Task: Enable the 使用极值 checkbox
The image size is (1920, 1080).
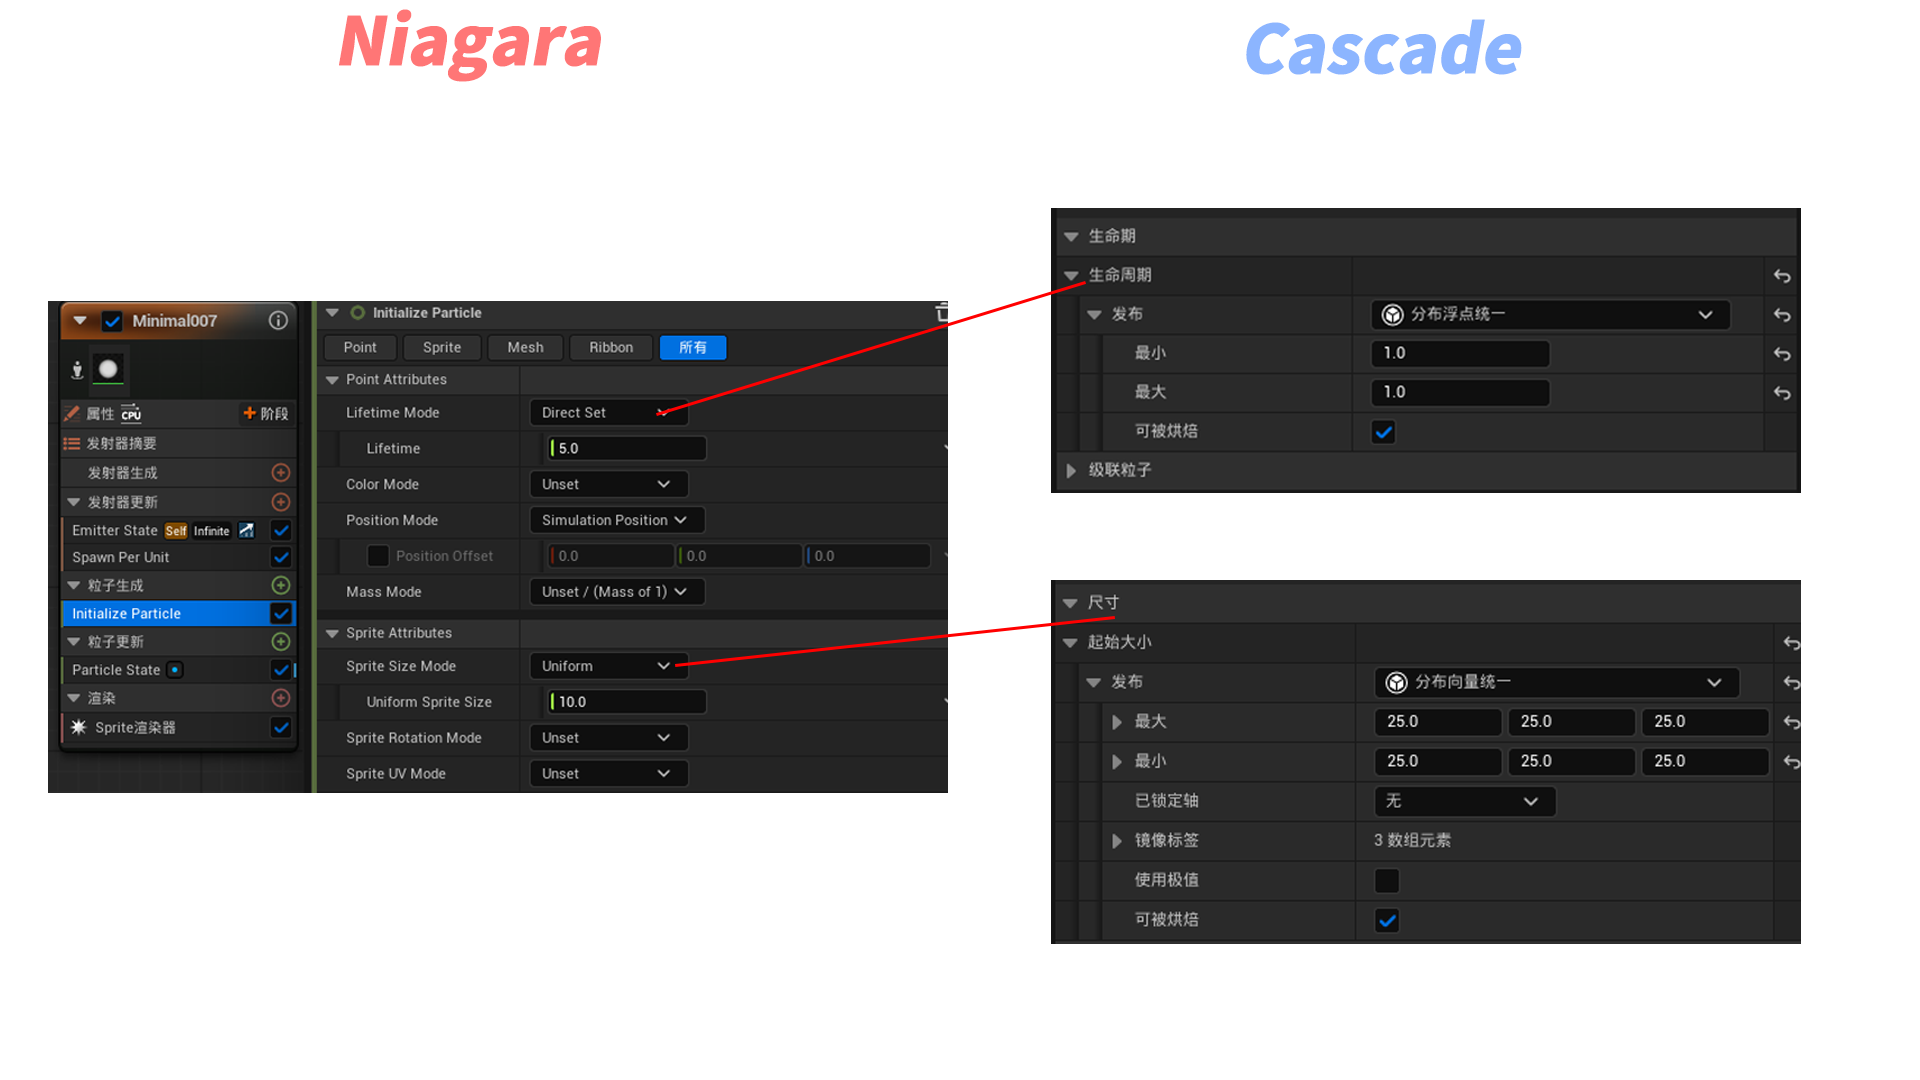Action: point(1386,880)
